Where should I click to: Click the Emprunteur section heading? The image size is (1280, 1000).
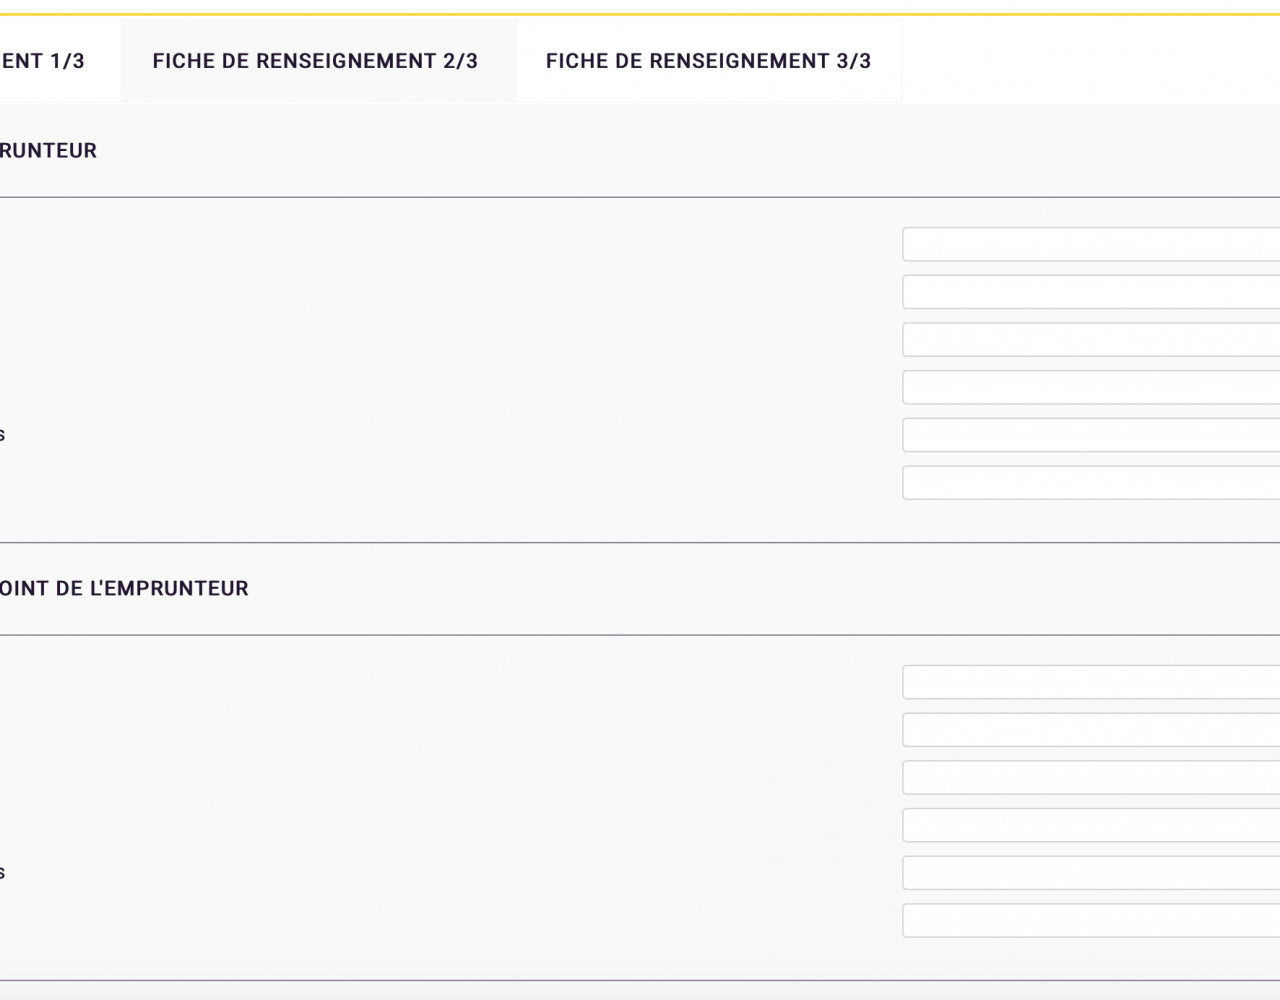48,151
